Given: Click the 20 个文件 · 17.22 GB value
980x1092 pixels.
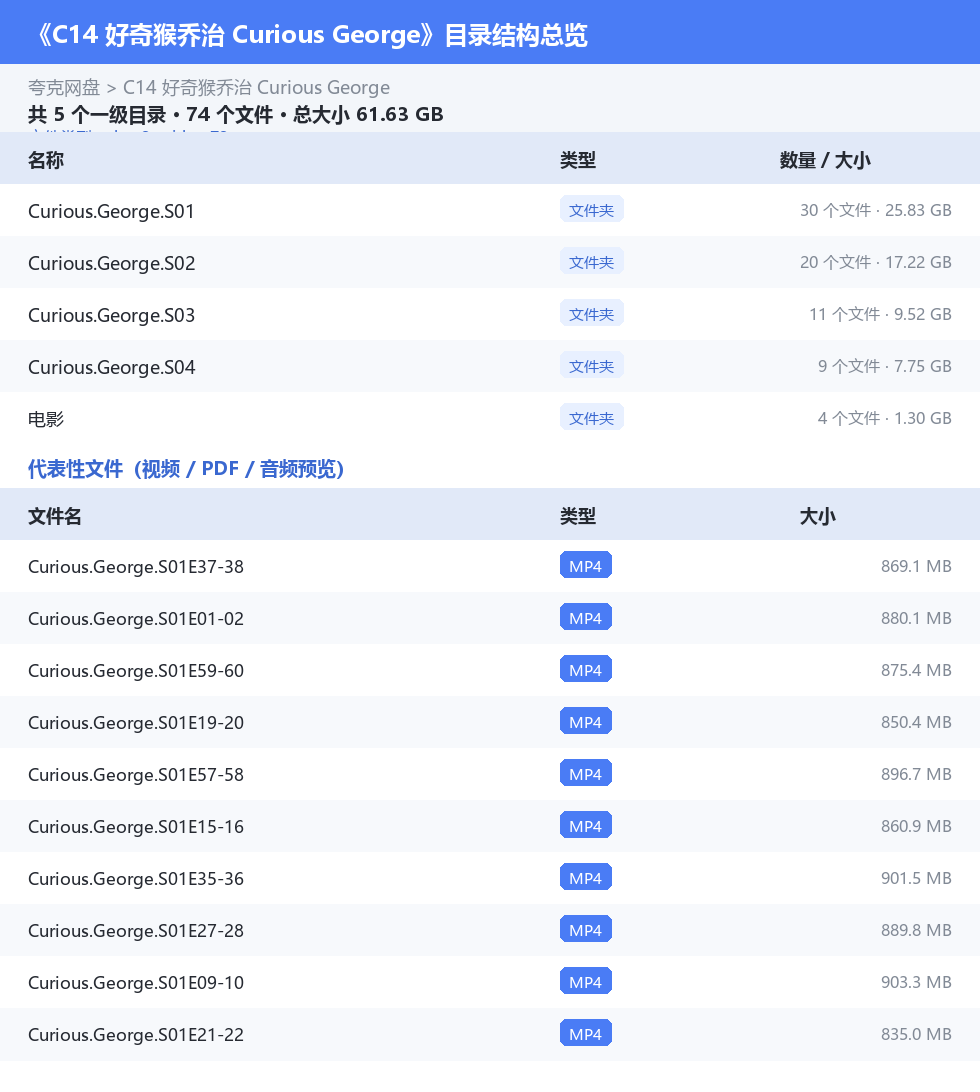Looking at the screenshot, I should click(x=876, y=263).
